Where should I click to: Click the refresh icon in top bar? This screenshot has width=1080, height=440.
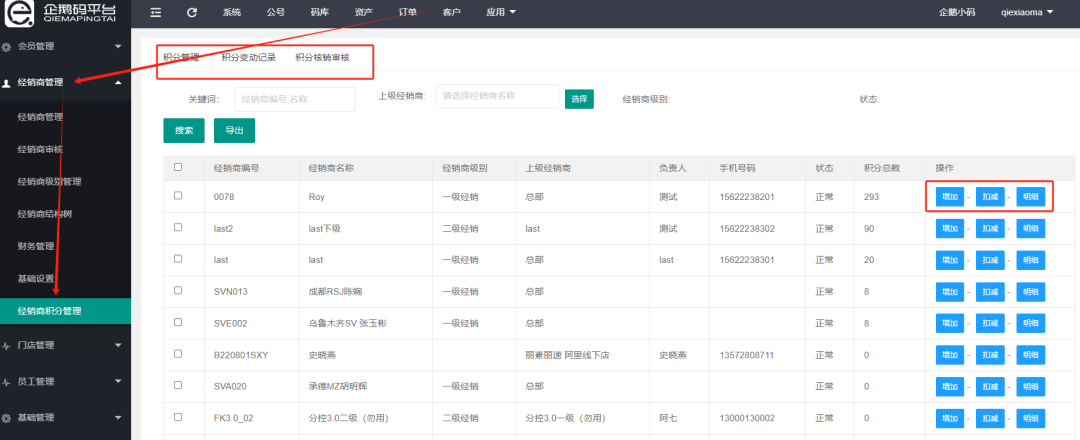pos(191,12)
